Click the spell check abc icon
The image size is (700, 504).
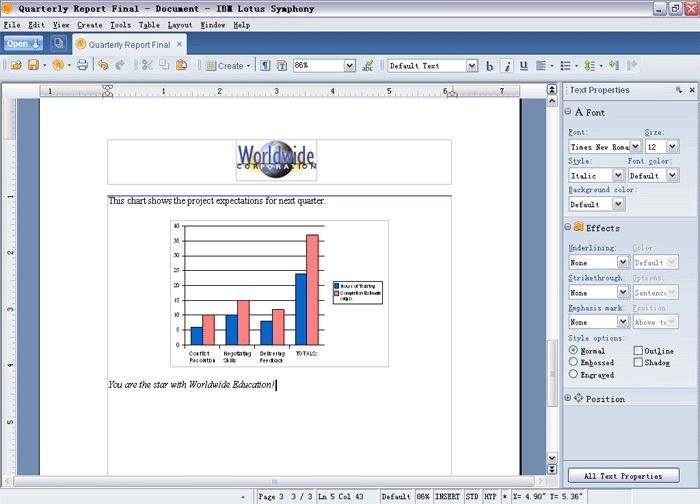367,66
